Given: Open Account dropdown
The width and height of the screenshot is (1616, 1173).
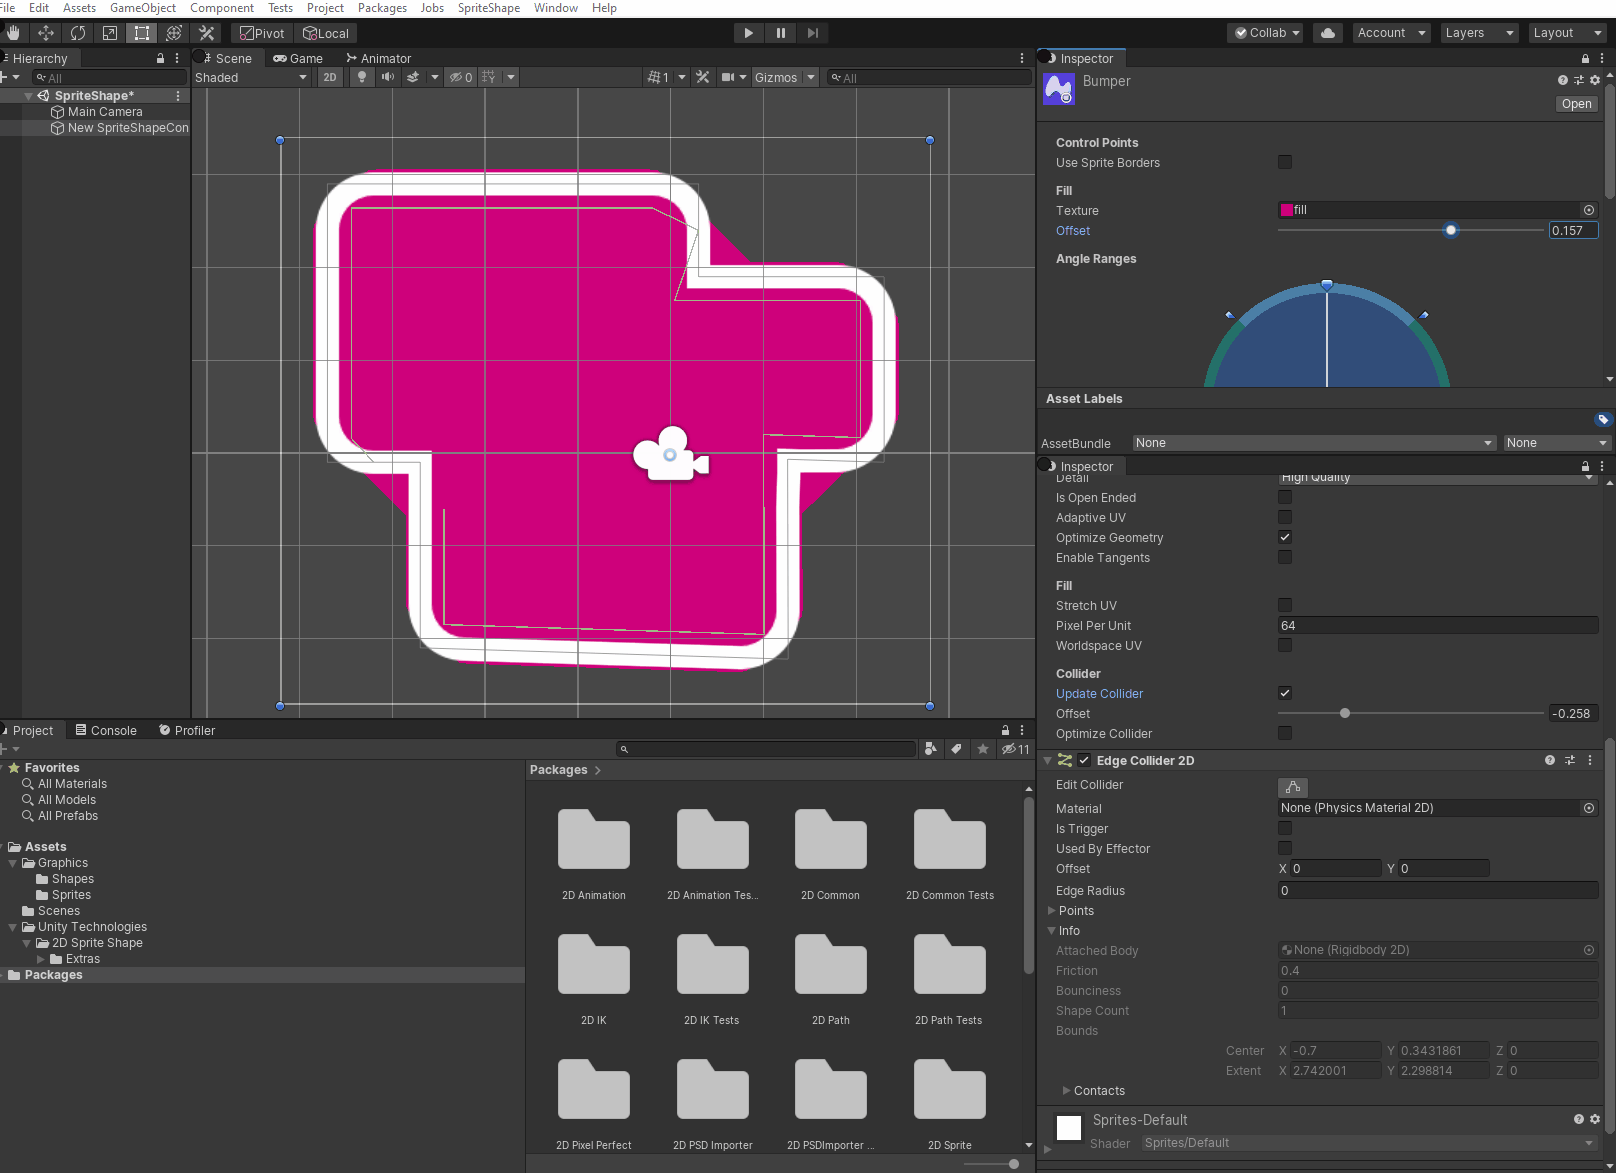Looking at the screenshot, I should (1391, 33).
